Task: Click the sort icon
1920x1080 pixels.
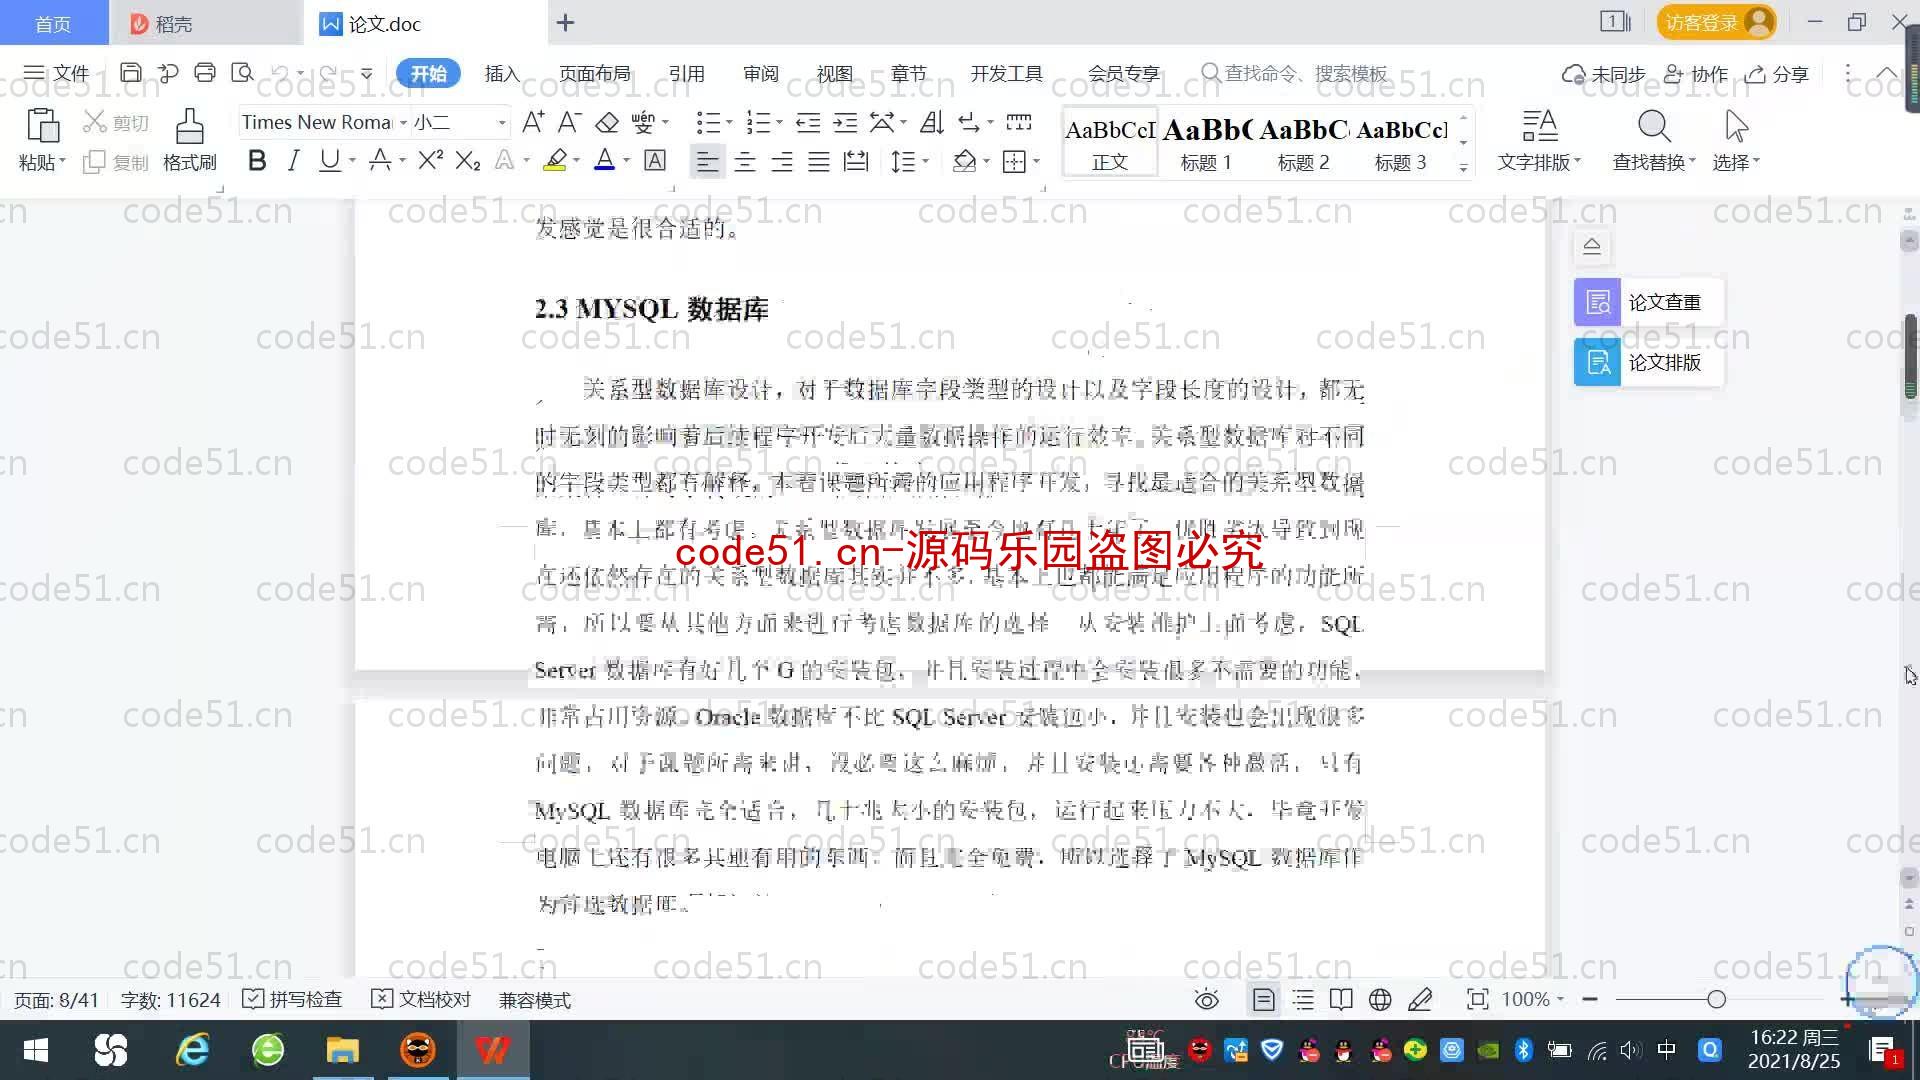Action: point(932,122)
